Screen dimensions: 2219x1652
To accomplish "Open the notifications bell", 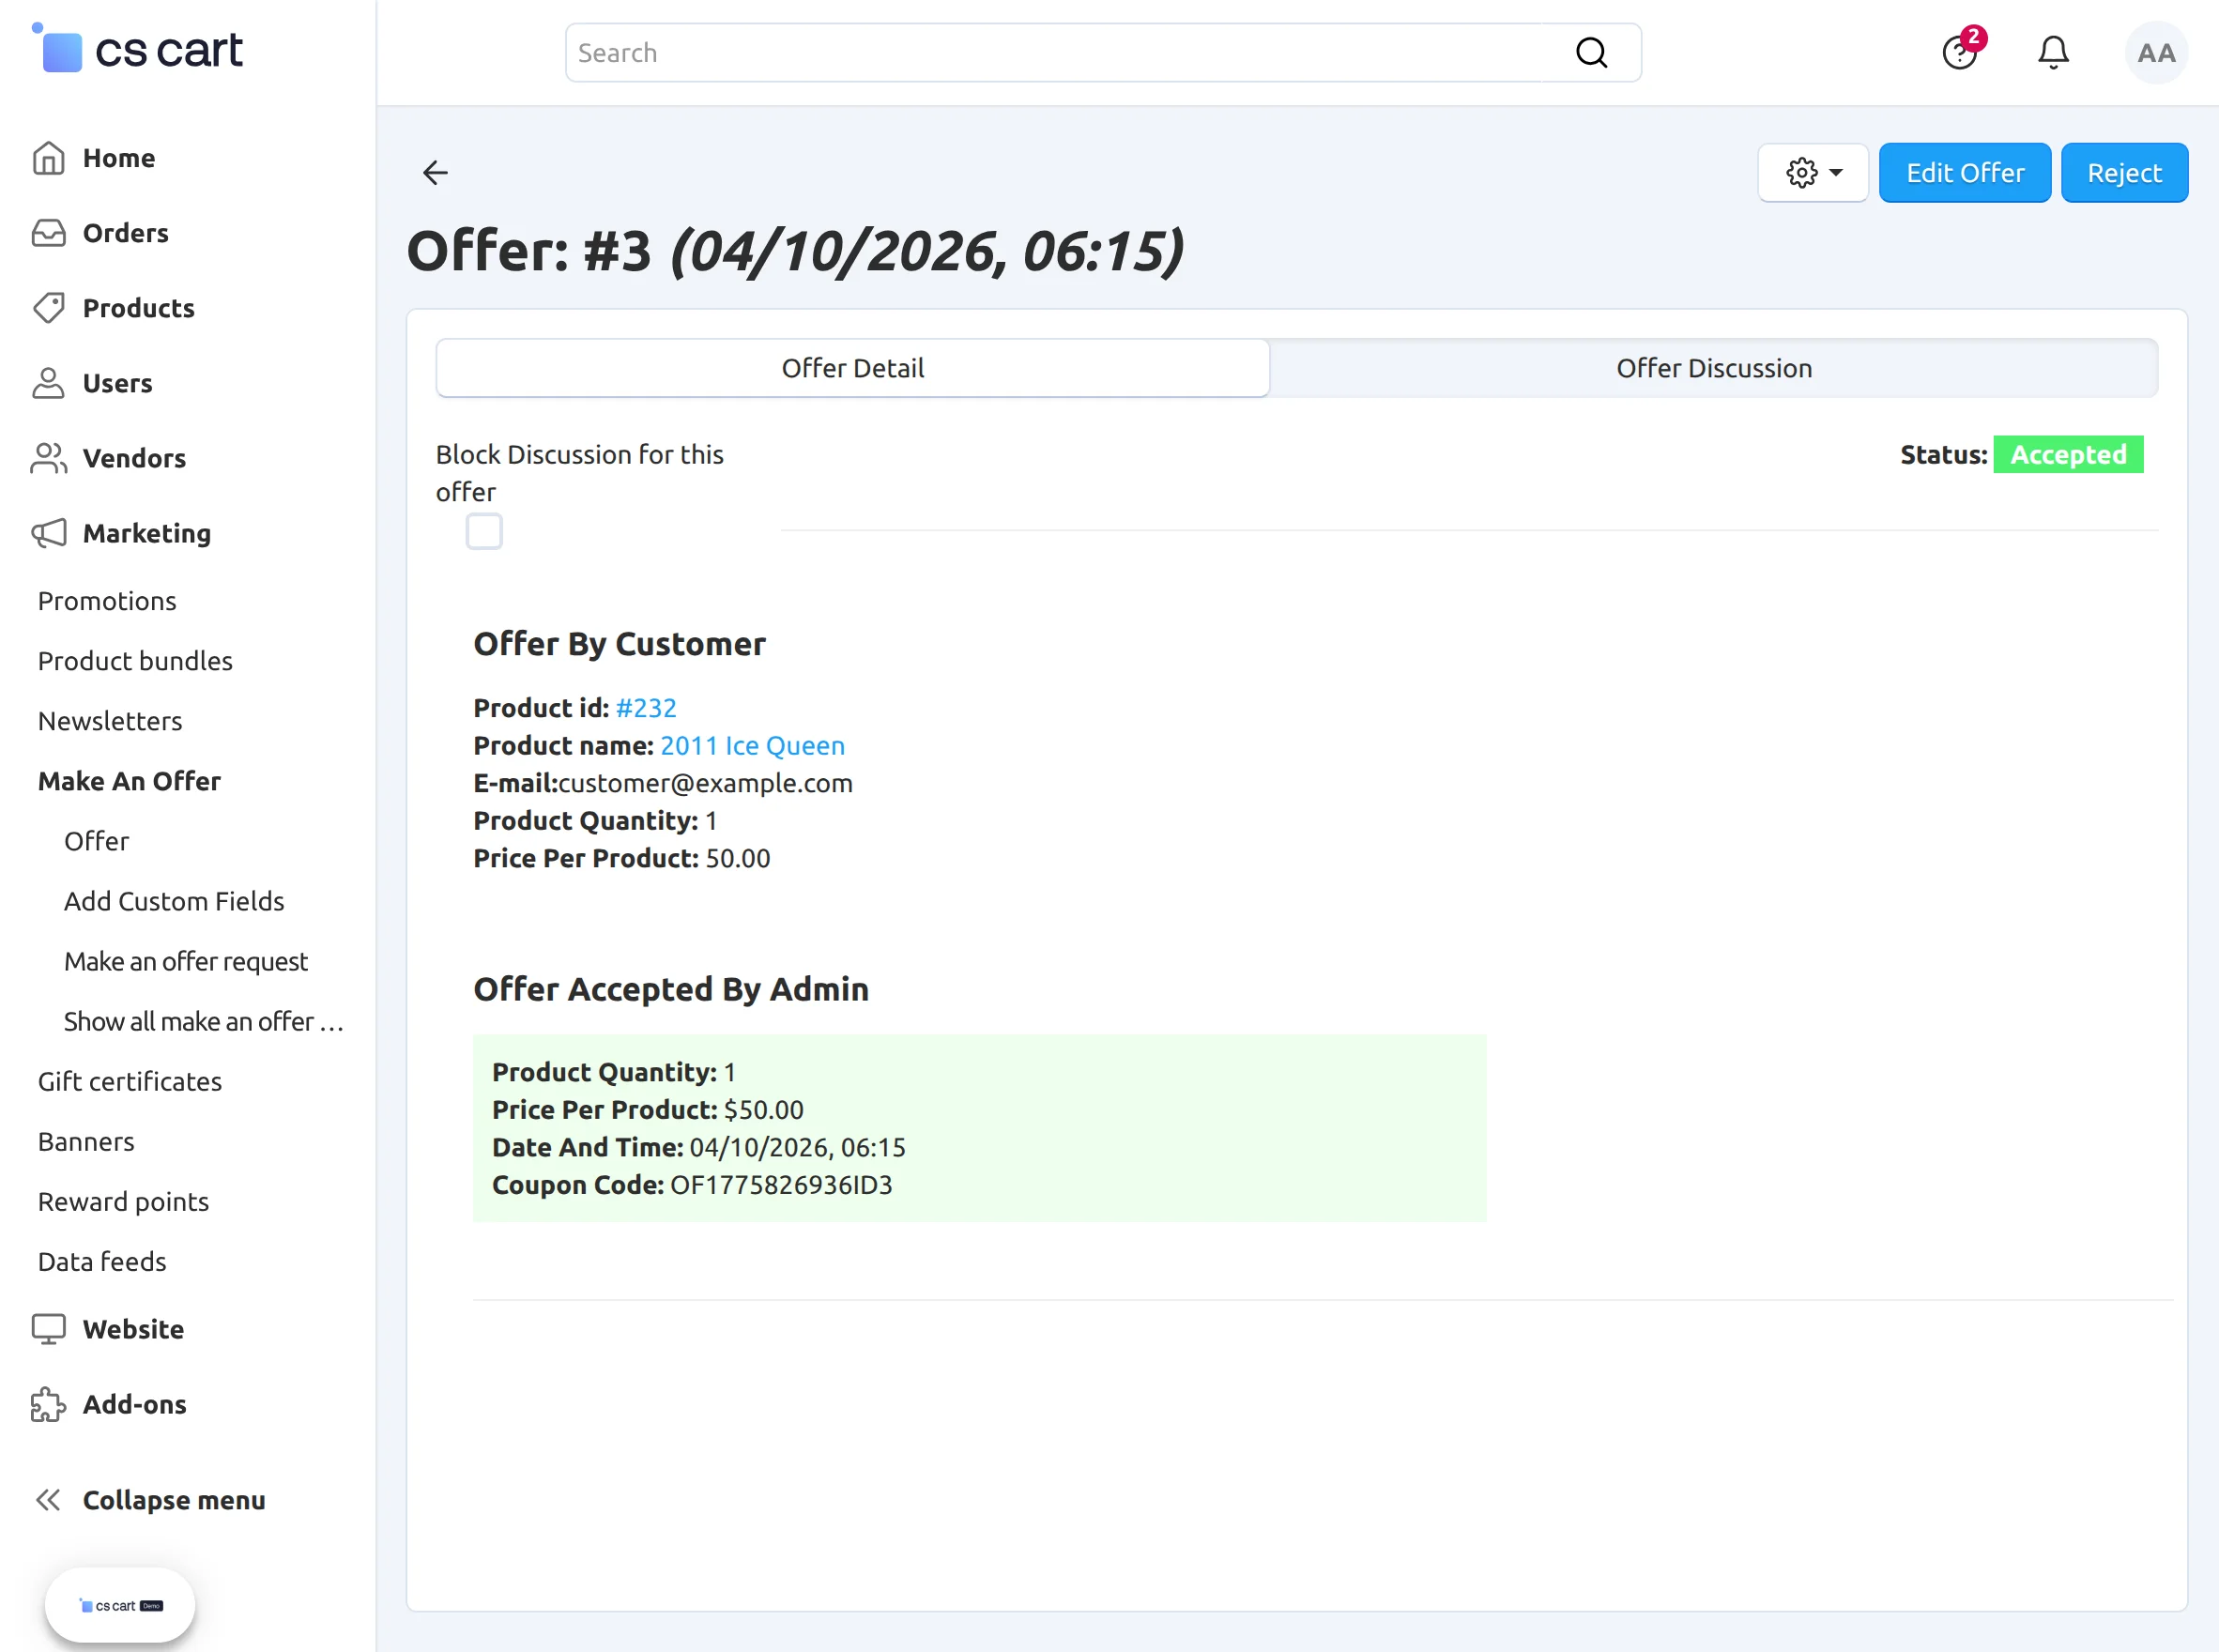I will pos(2053,52).
